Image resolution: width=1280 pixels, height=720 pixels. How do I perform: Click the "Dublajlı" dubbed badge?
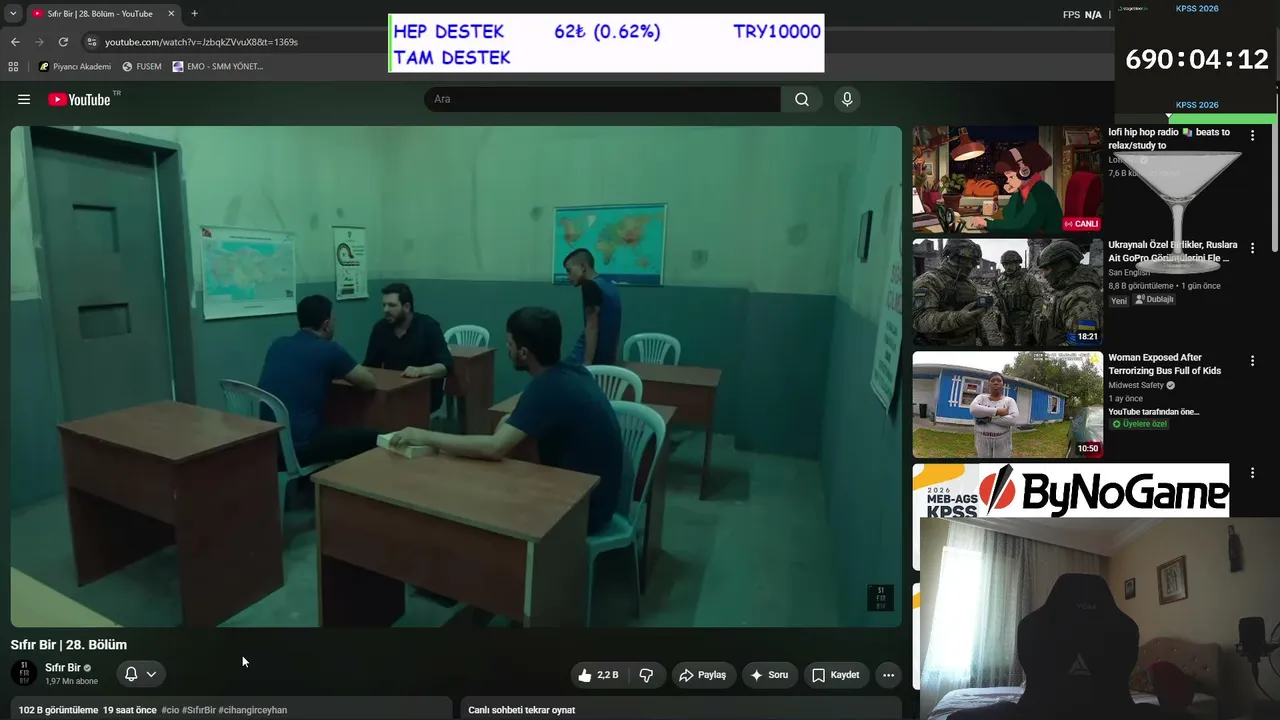(1154, 300)
